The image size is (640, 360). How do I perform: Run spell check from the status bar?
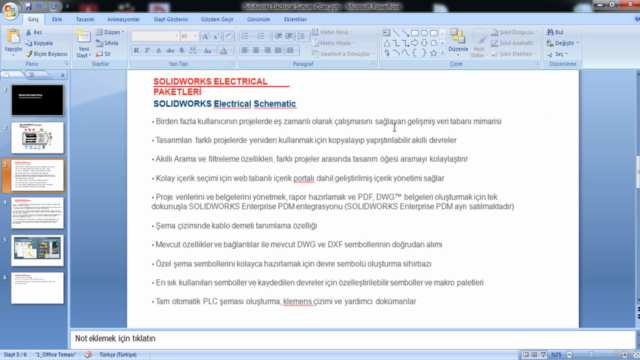88,354
